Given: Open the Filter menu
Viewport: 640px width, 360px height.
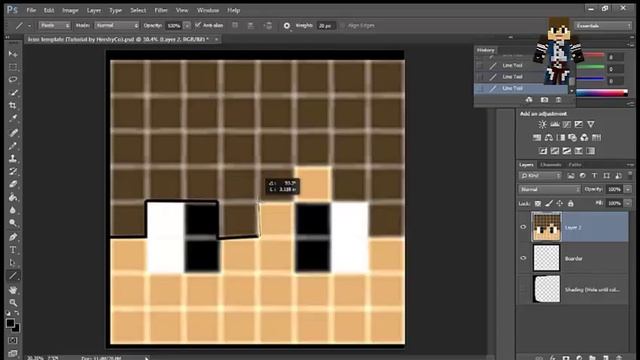Looking at the screenshot, I should point(161,10).
